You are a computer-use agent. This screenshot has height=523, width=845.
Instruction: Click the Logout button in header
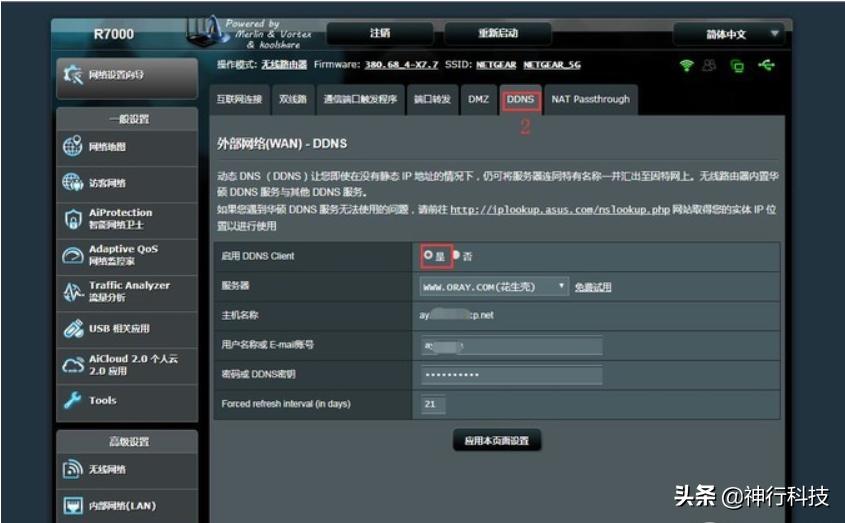[380, 33]
